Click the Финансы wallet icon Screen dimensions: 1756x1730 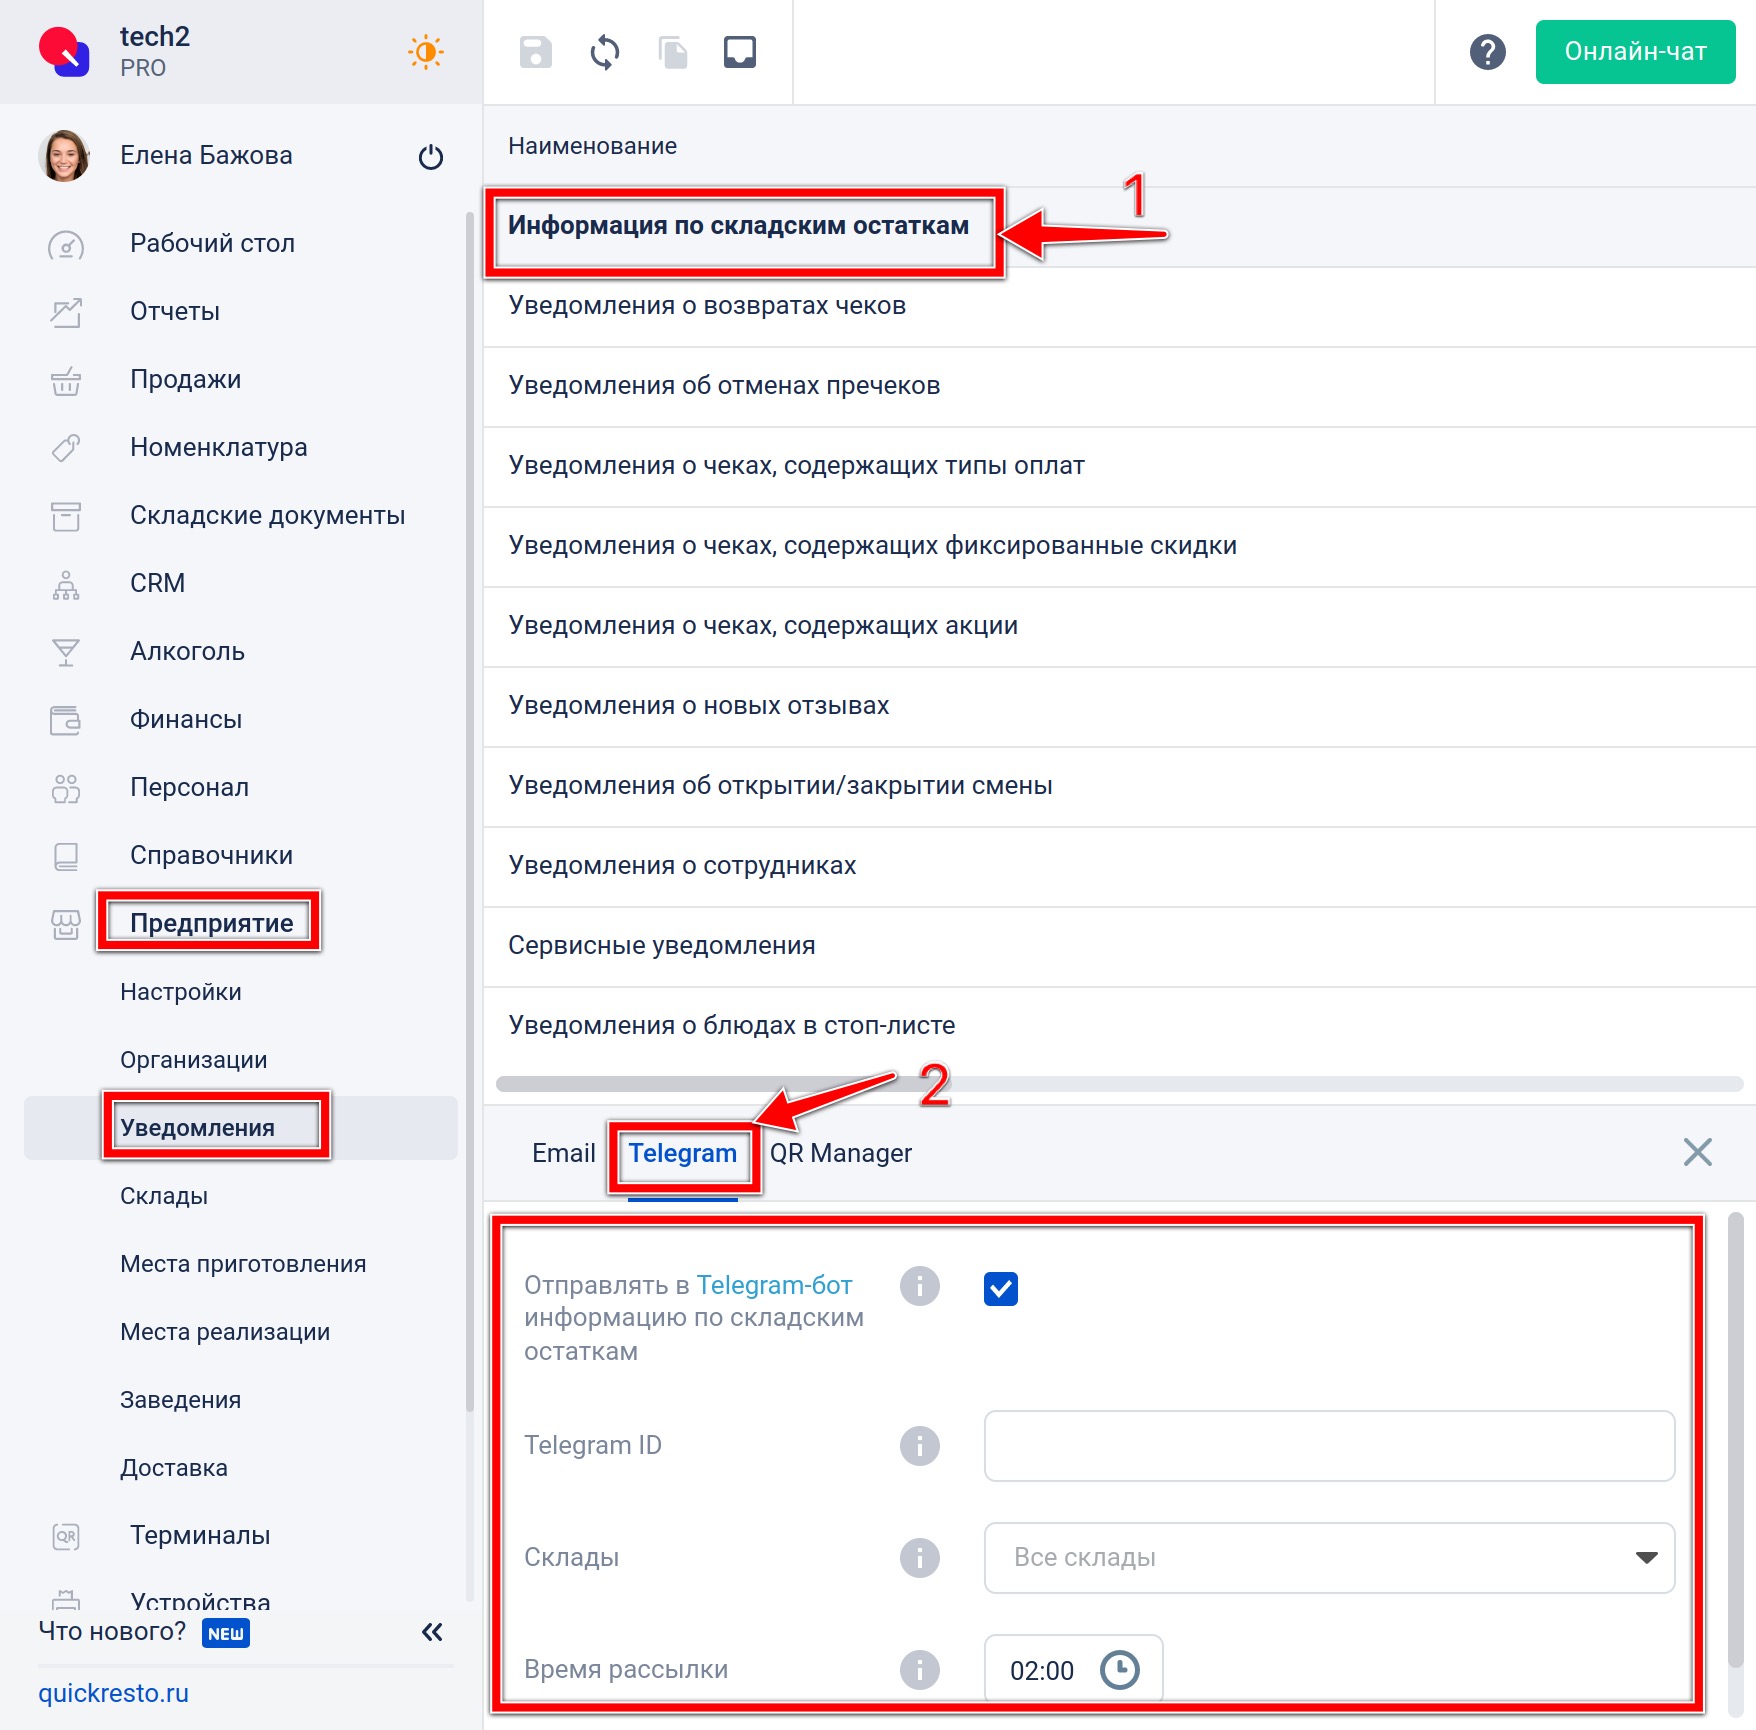66,720
